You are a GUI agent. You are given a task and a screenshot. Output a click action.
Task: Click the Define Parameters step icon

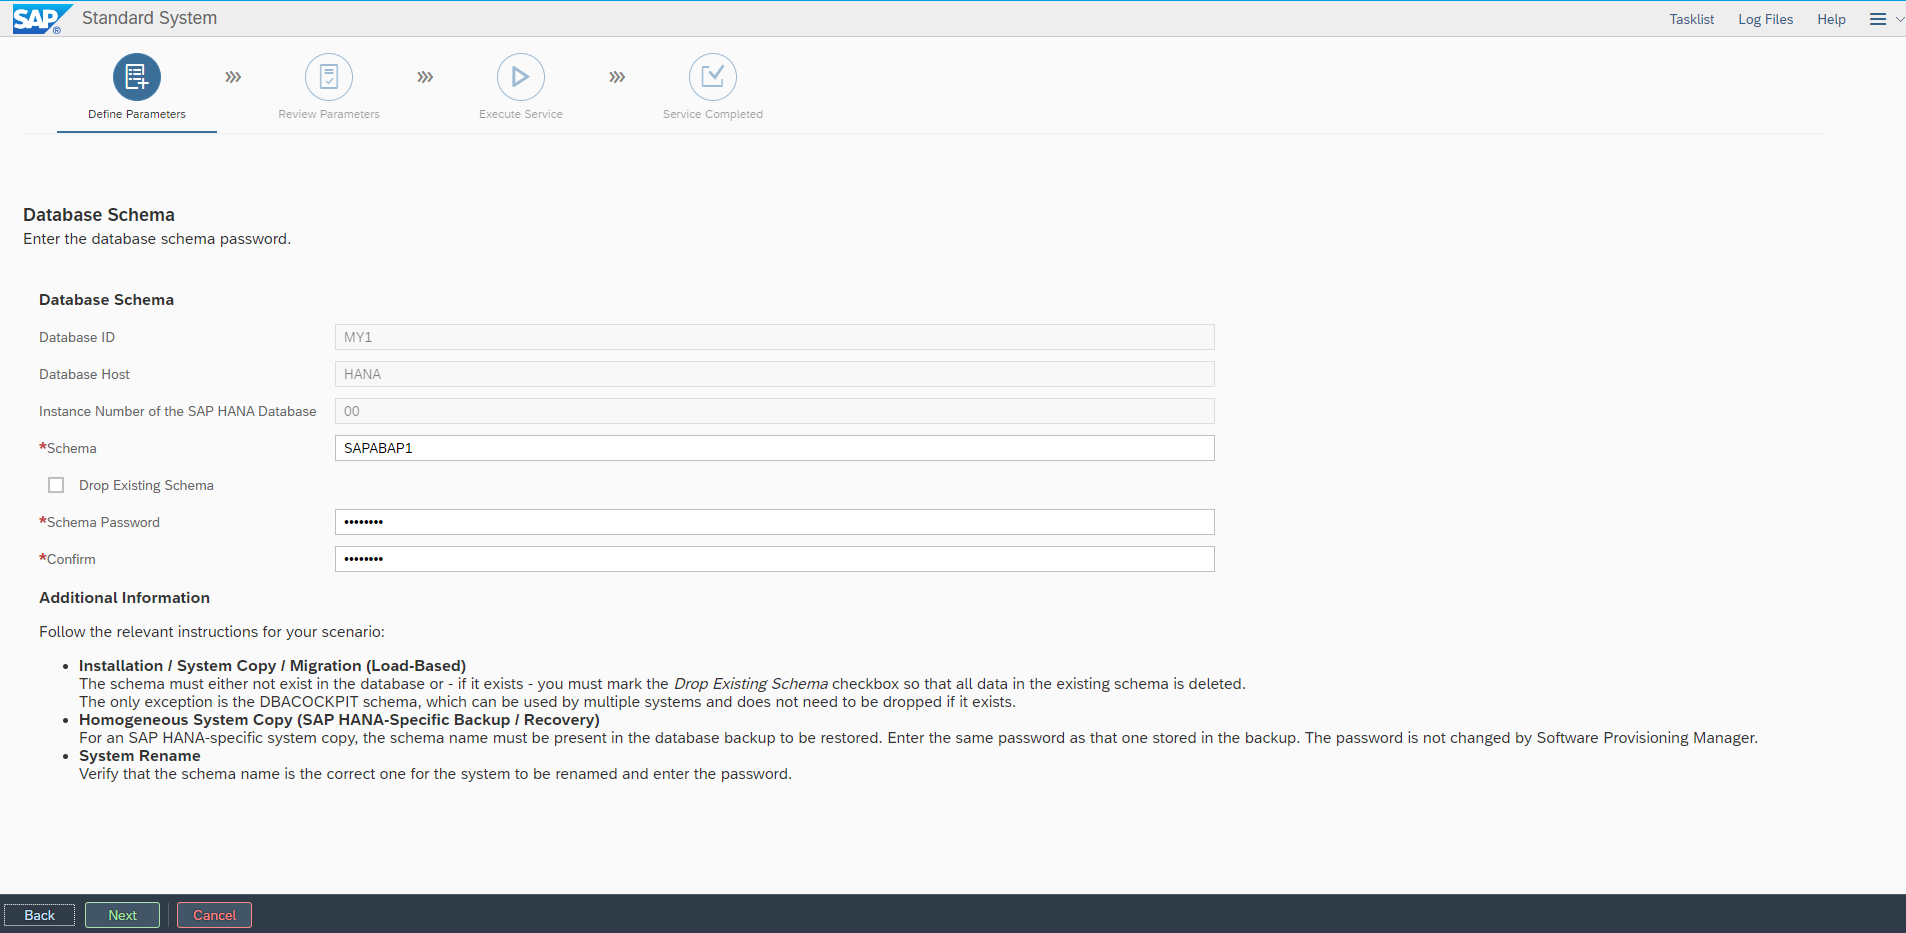click(x=137, y=77)
